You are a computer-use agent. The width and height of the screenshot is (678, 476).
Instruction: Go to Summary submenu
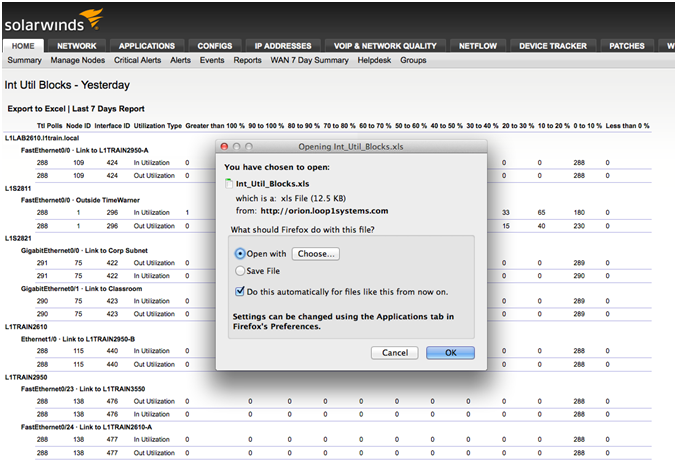24,60
